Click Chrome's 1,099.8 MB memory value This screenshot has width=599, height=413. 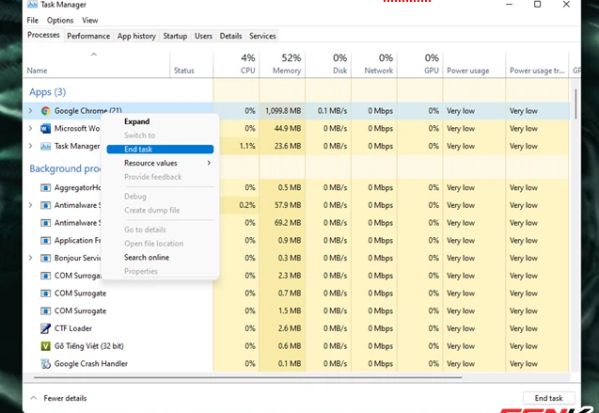[x=283, y=111]
